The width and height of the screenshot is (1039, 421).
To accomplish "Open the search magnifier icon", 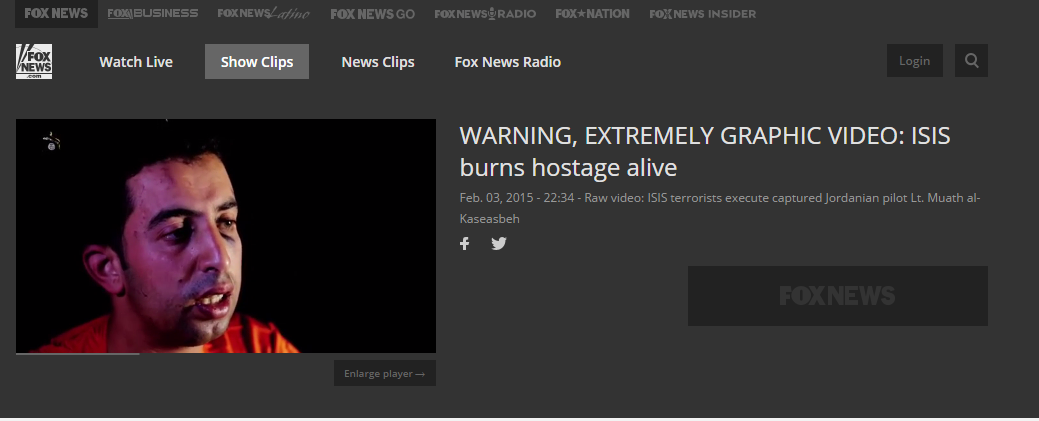I will coord(971,60).
